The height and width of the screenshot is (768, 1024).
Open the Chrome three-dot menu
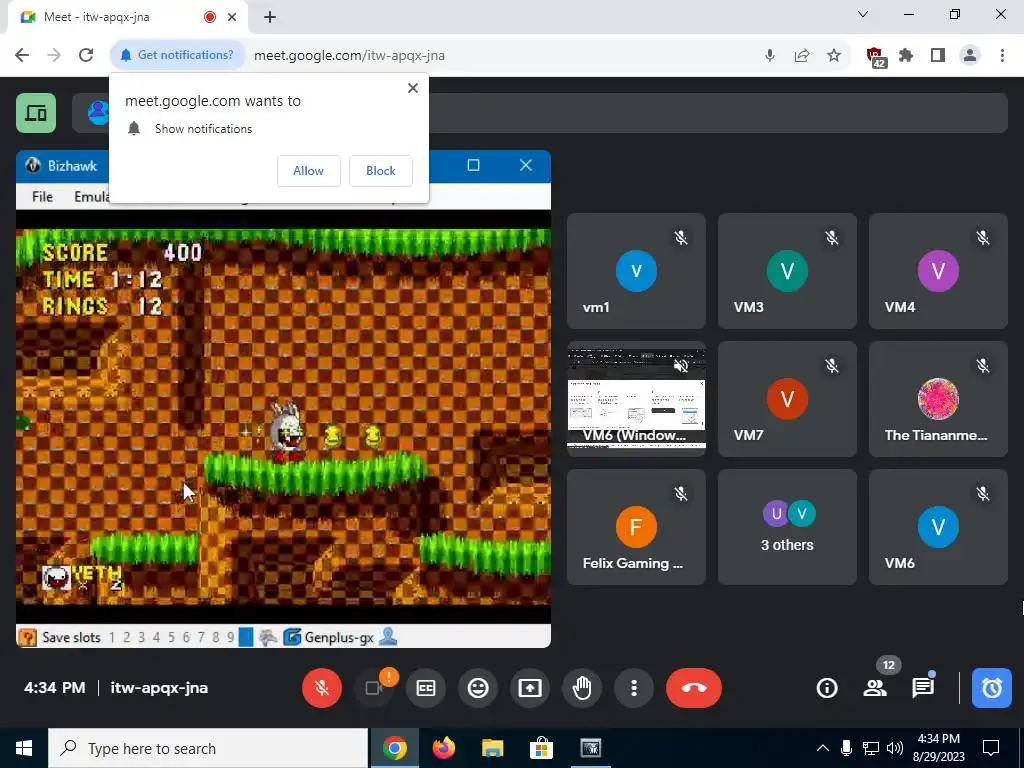pyautogui.click(x=1002, y=56)
